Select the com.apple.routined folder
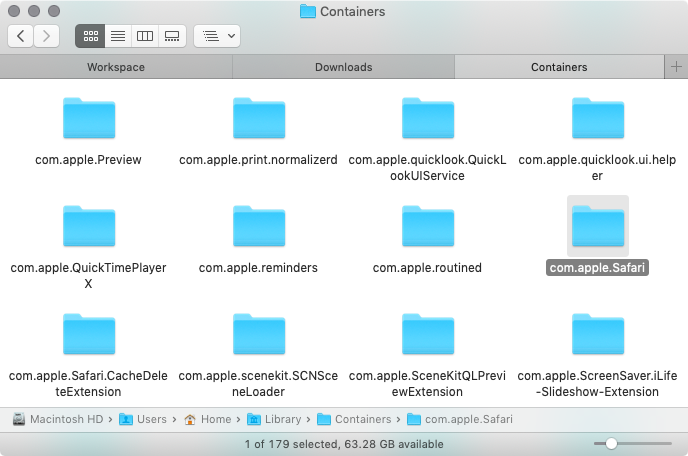Screen dimensions: 688x456 click(428, 229)
